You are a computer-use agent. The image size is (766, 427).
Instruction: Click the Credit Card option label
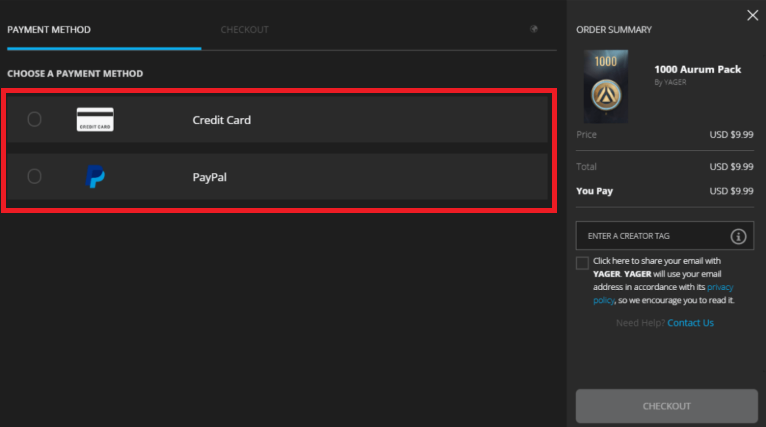click(x=221, y=120)
